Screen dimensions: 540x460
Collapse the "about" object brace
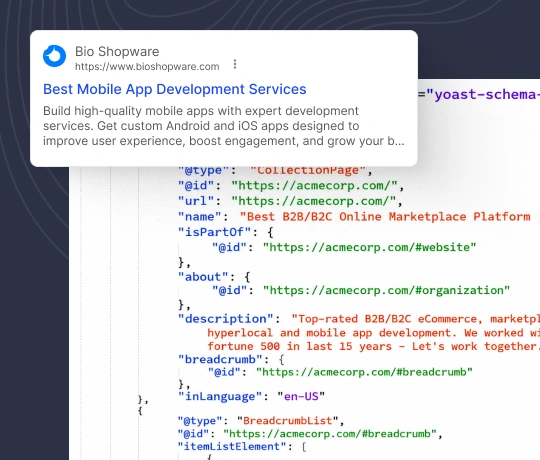tap(247, 277)
